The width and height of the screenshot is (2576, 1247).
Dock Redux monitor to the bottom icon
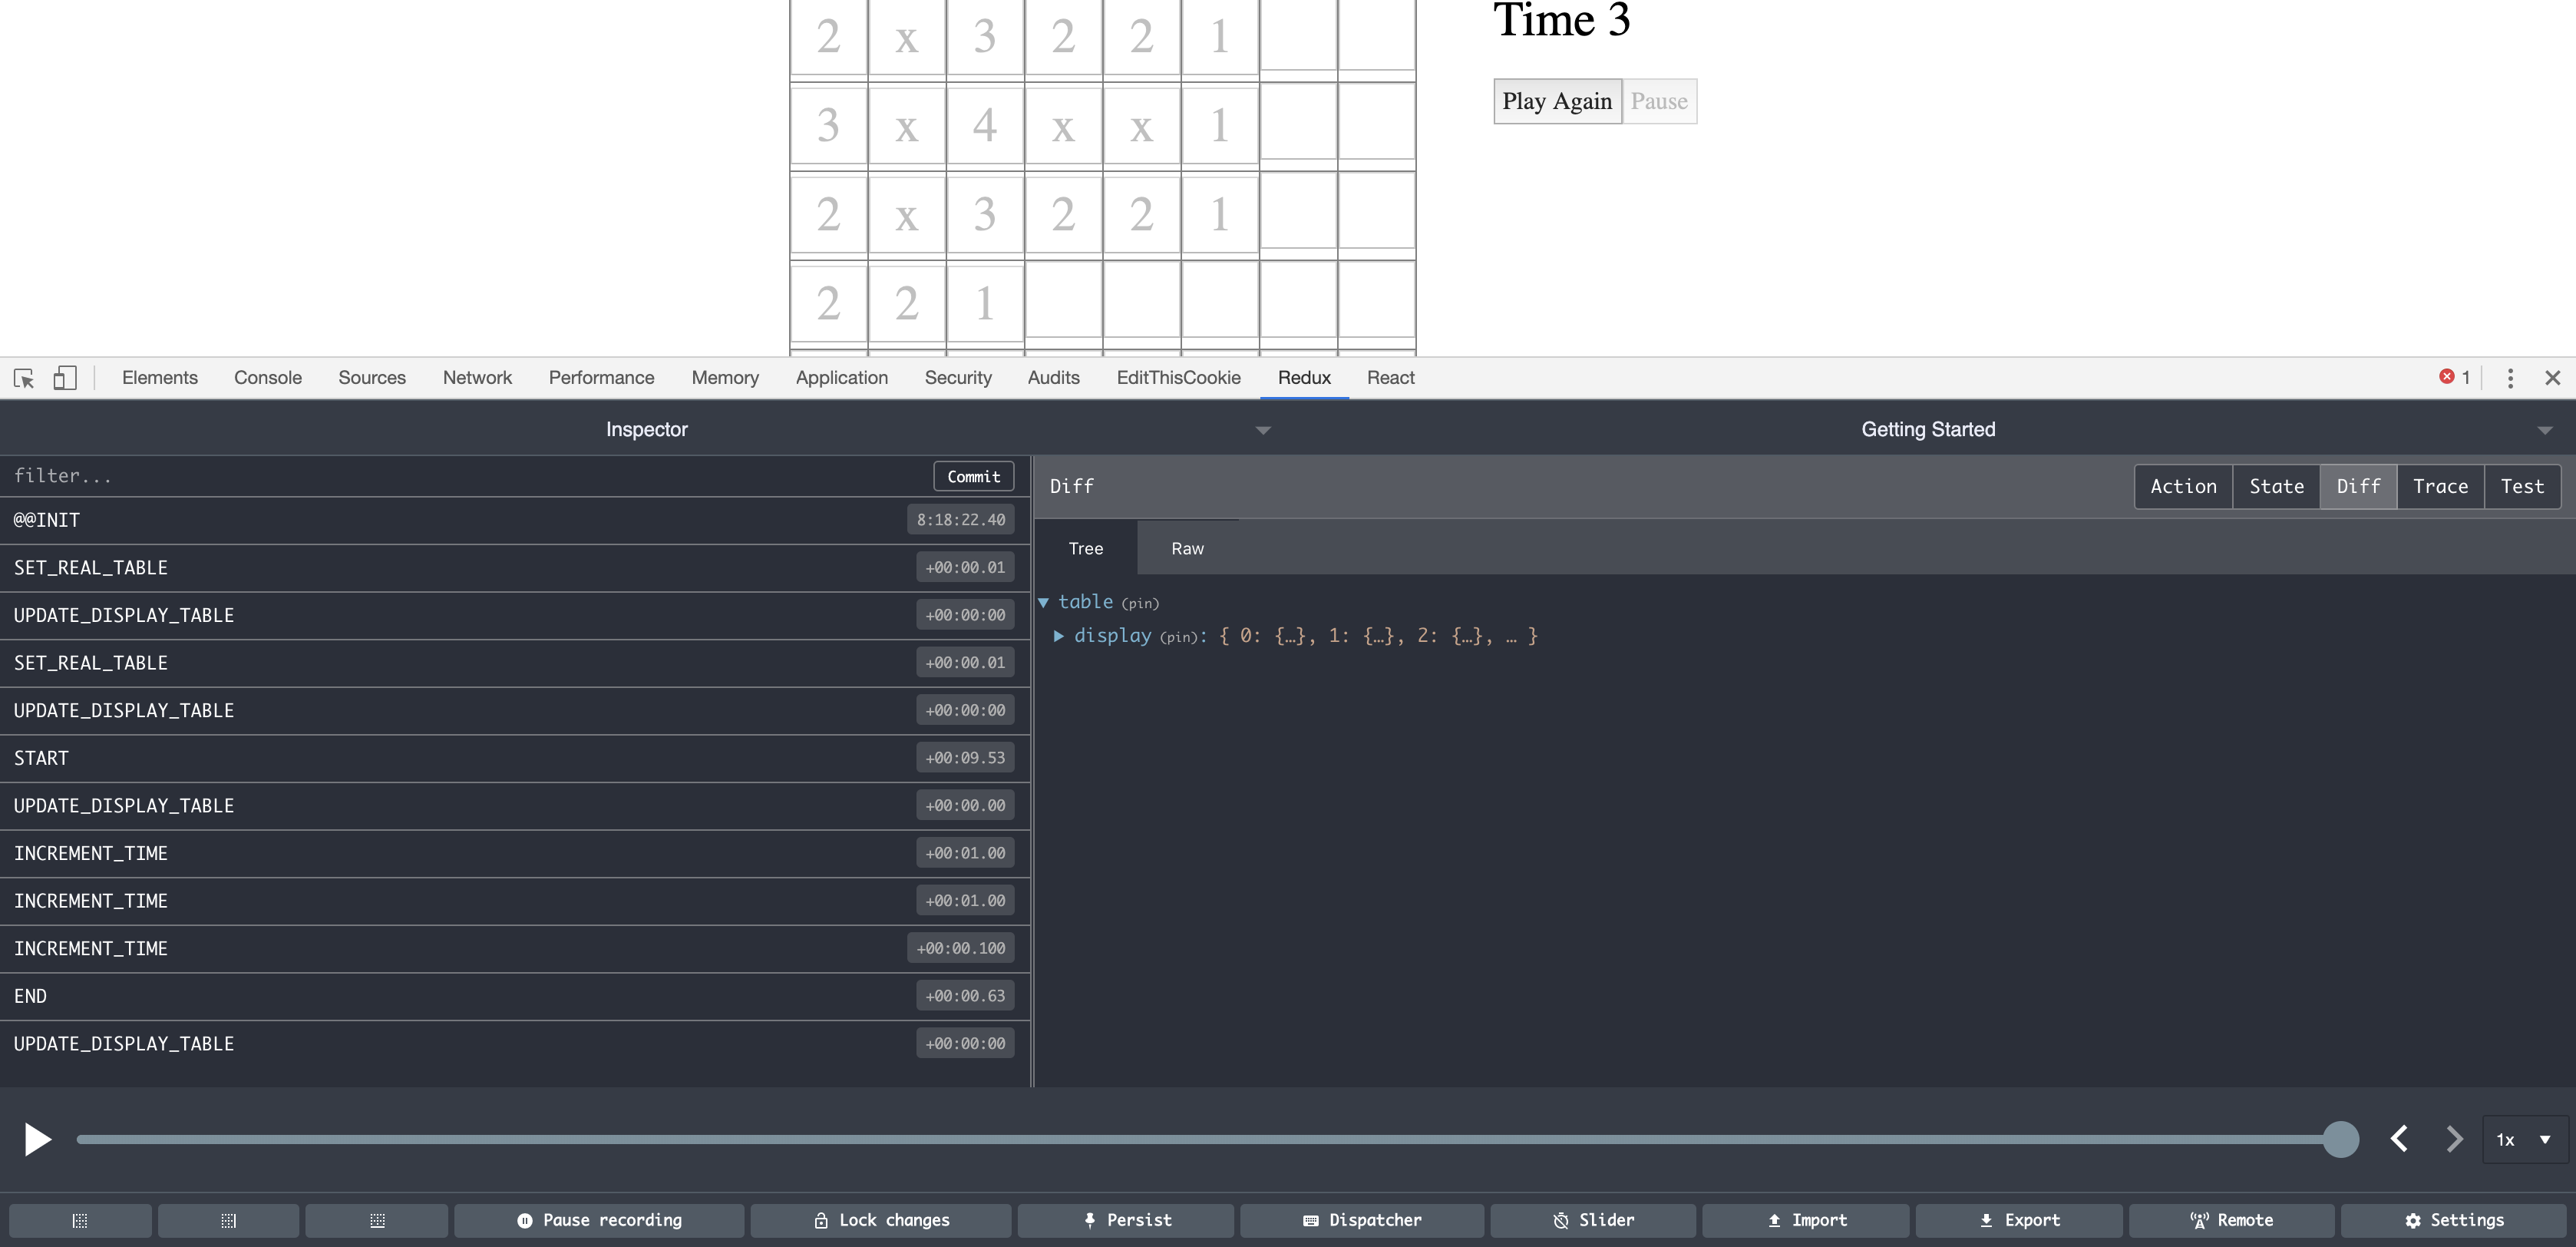[377, 1220]
